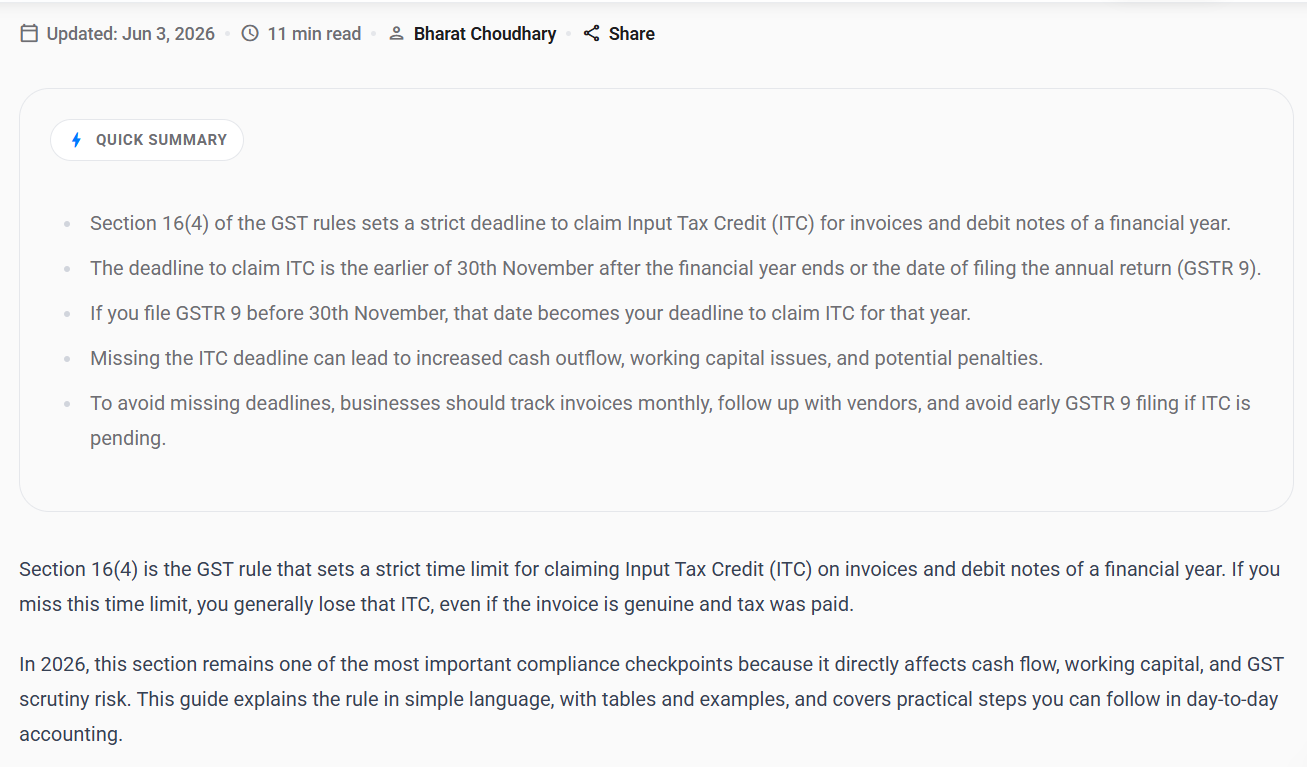Click summary bullet about Section 16(4) strict deadline
This screenshot has width=1307, height=767.
click(x=660, y=223)
